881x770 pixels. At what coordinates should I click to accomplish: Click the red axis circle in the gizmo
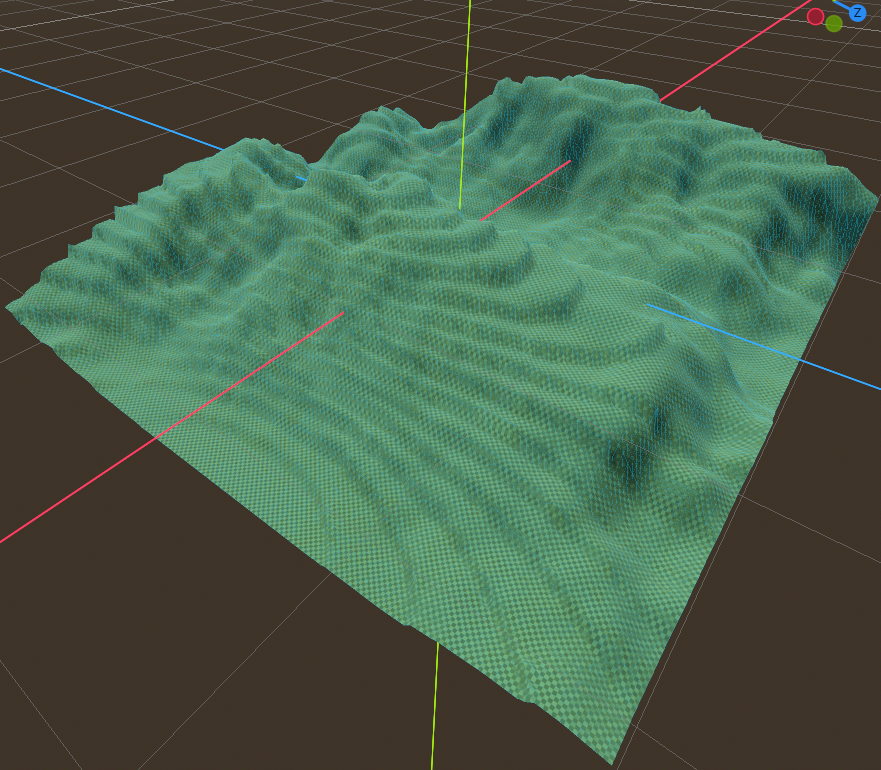(x=815, y=16)
